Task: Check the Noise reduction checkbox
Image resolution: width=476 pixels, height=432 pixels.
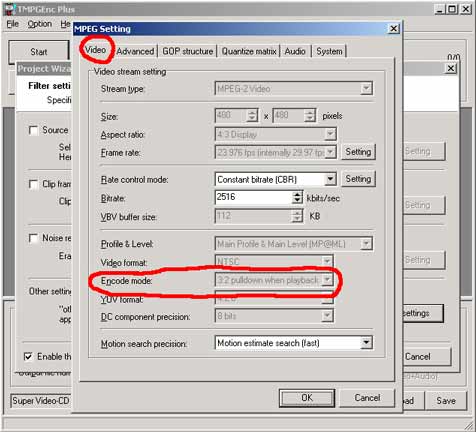Action: point(33,238)
